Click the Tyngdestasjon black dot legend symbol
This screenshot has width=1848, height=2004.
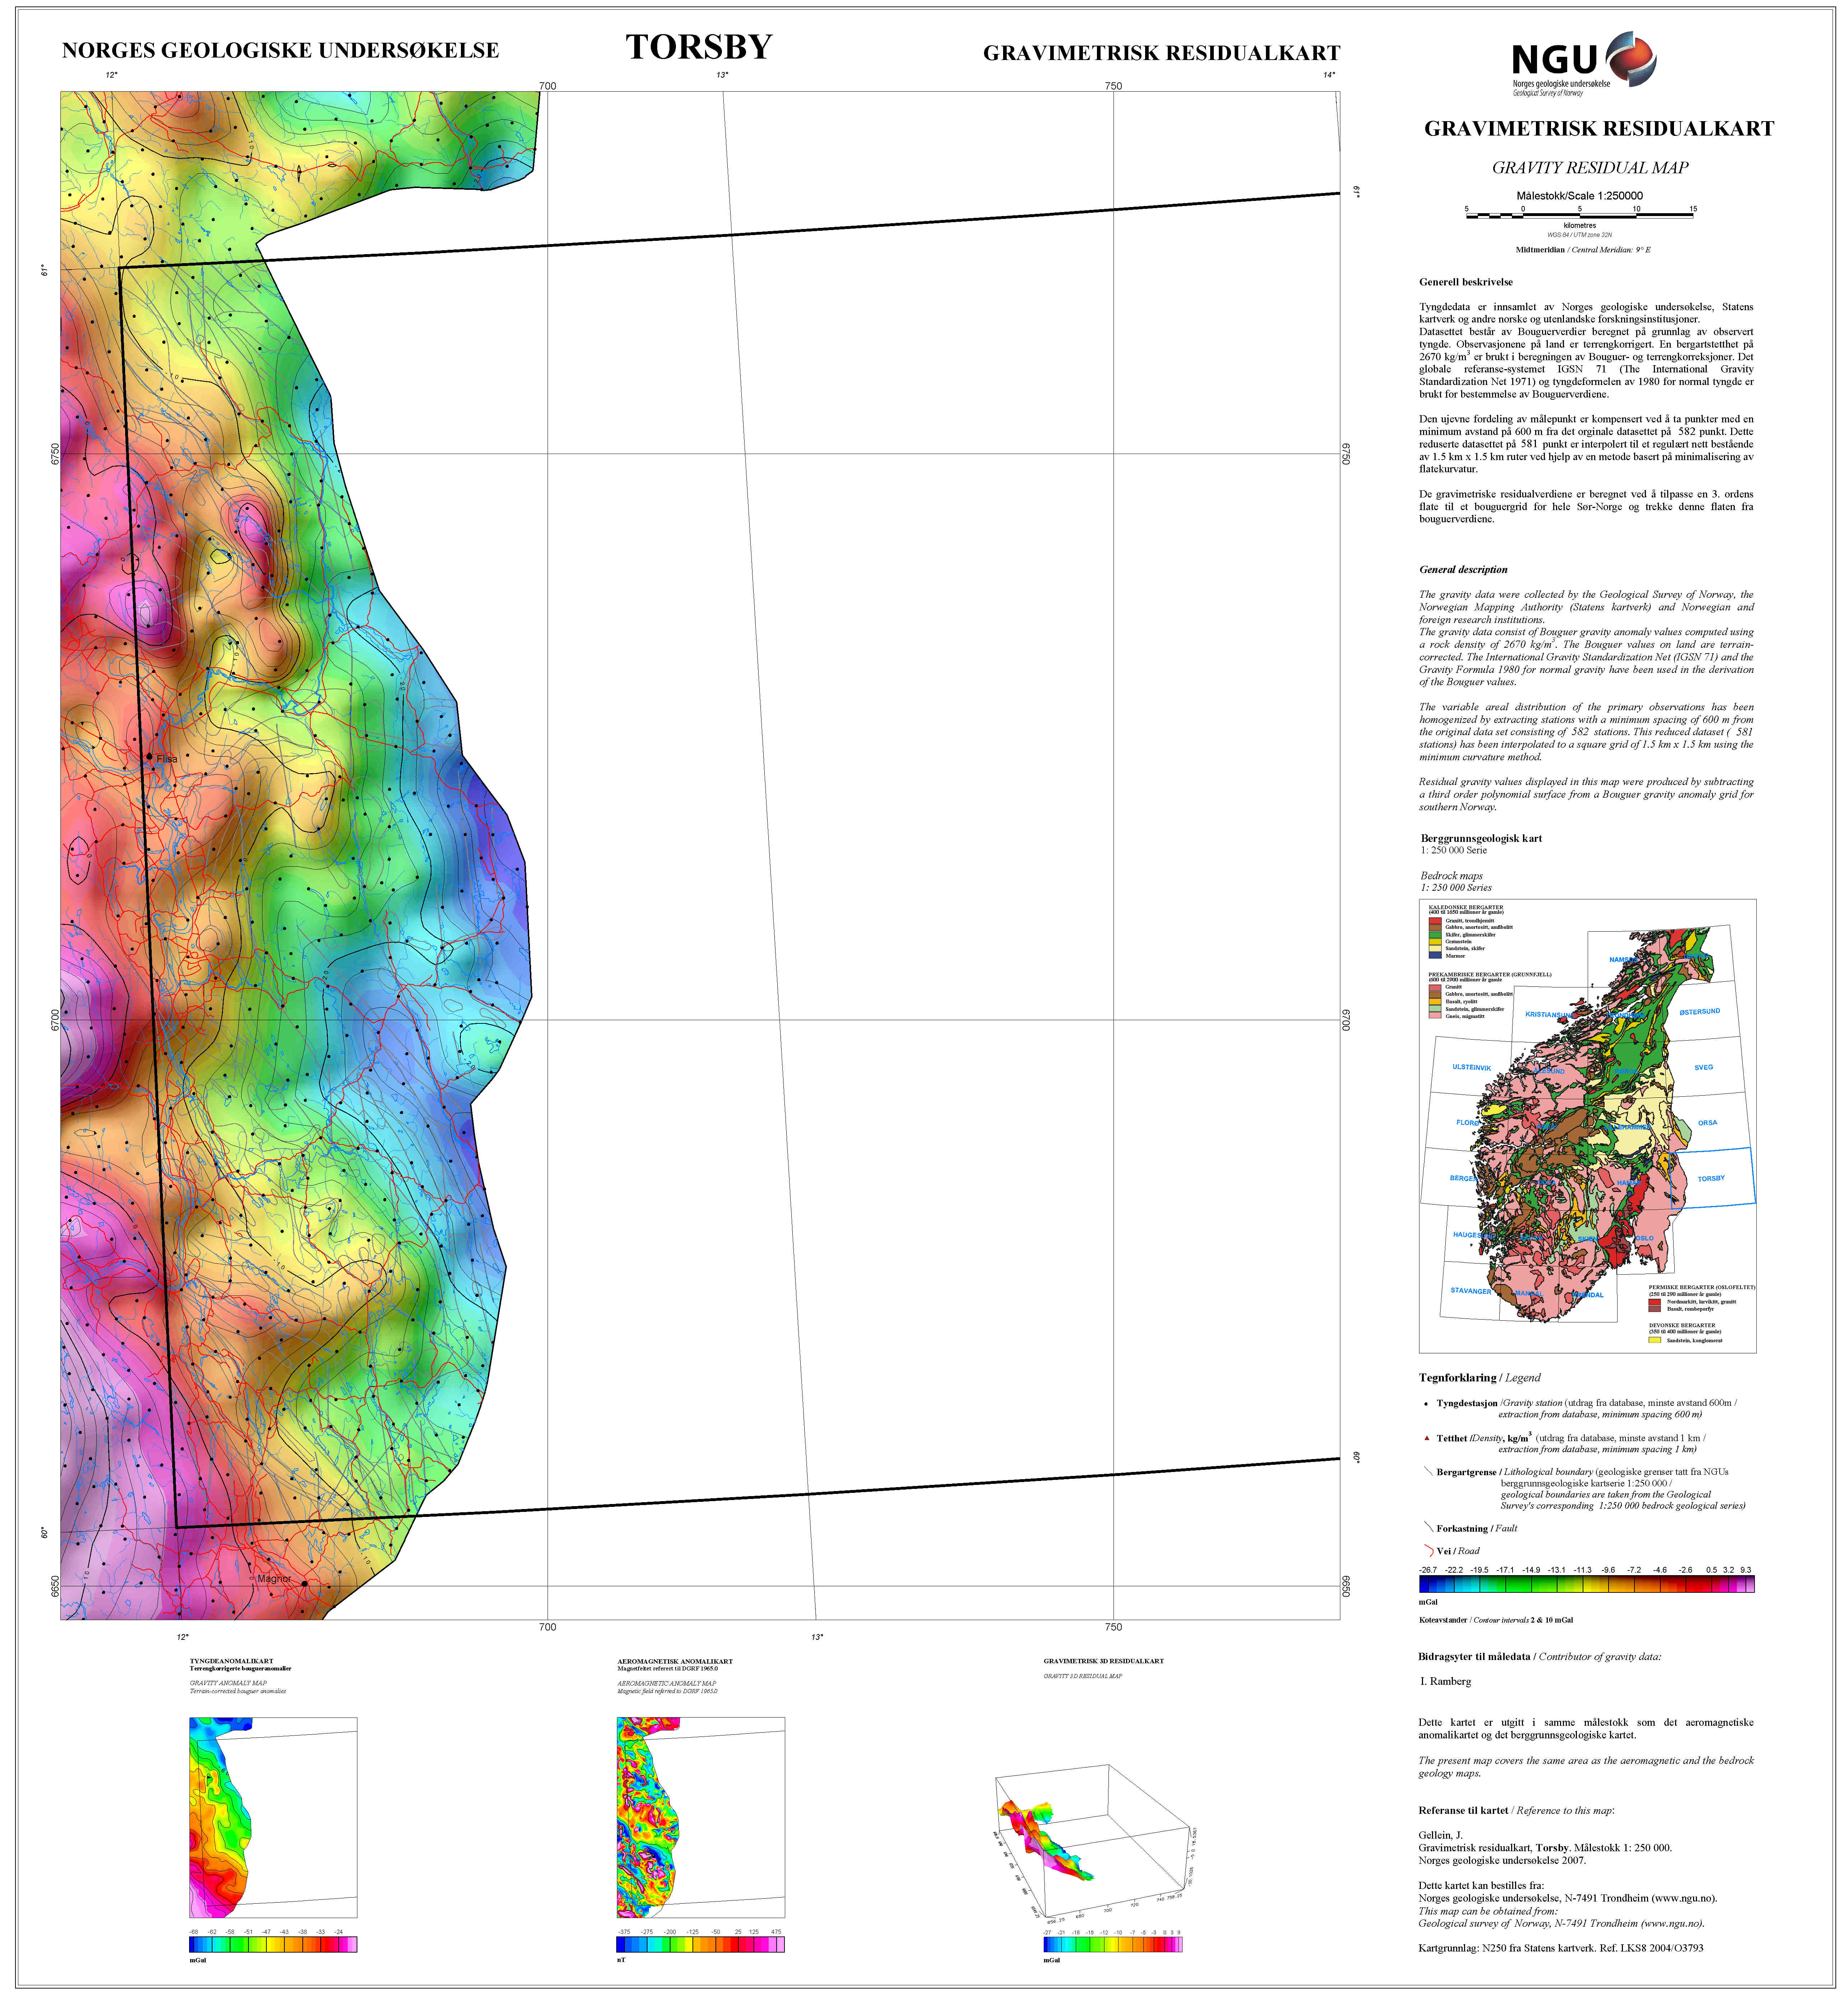click(1426, 1404)
